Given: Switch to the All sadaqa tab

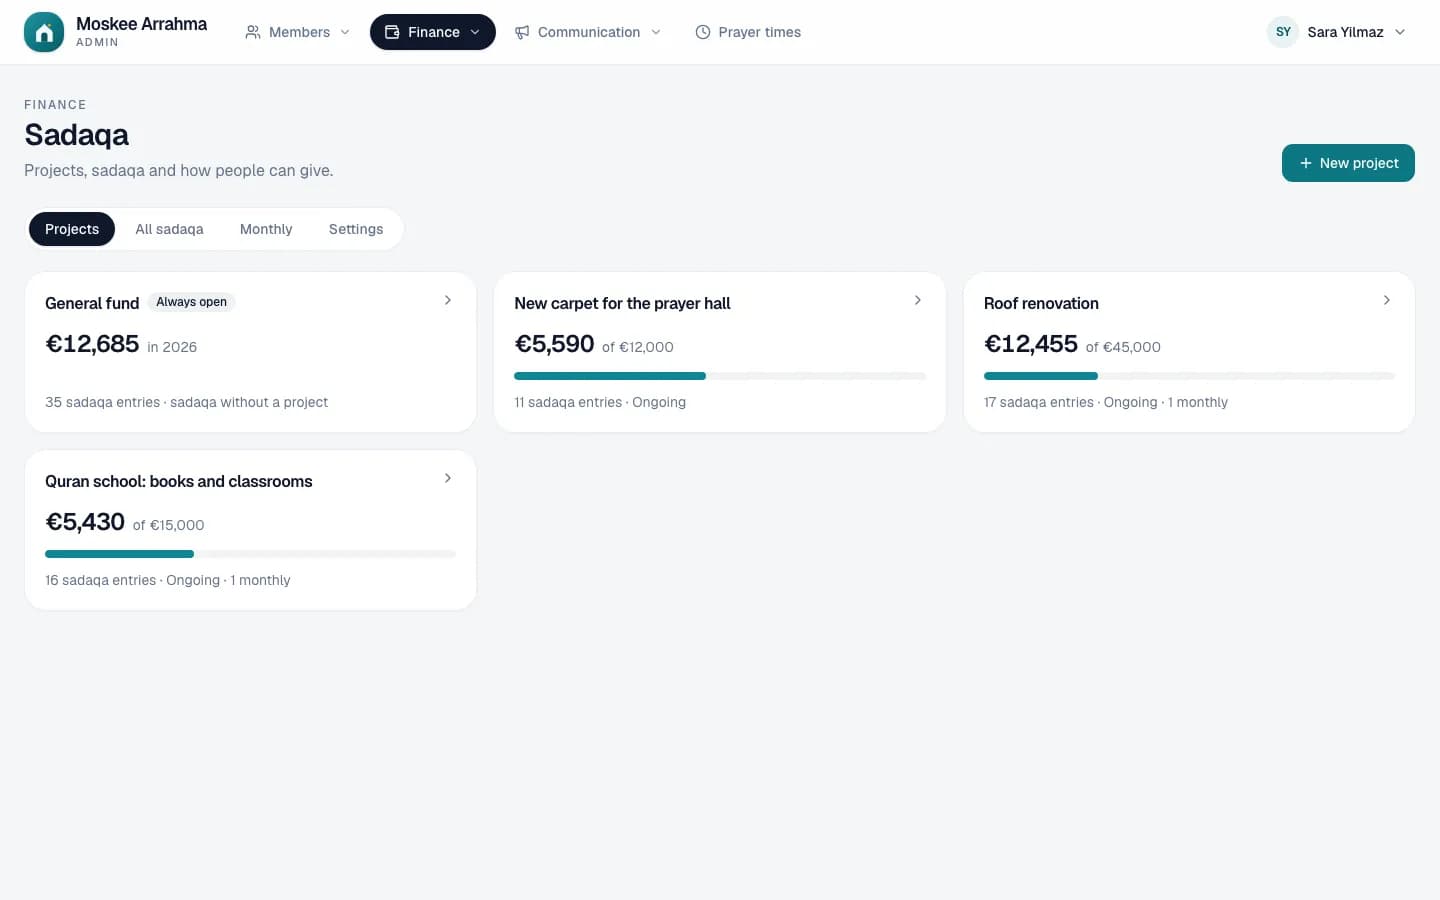Looking at the screenshot, I should coord(169,229).
